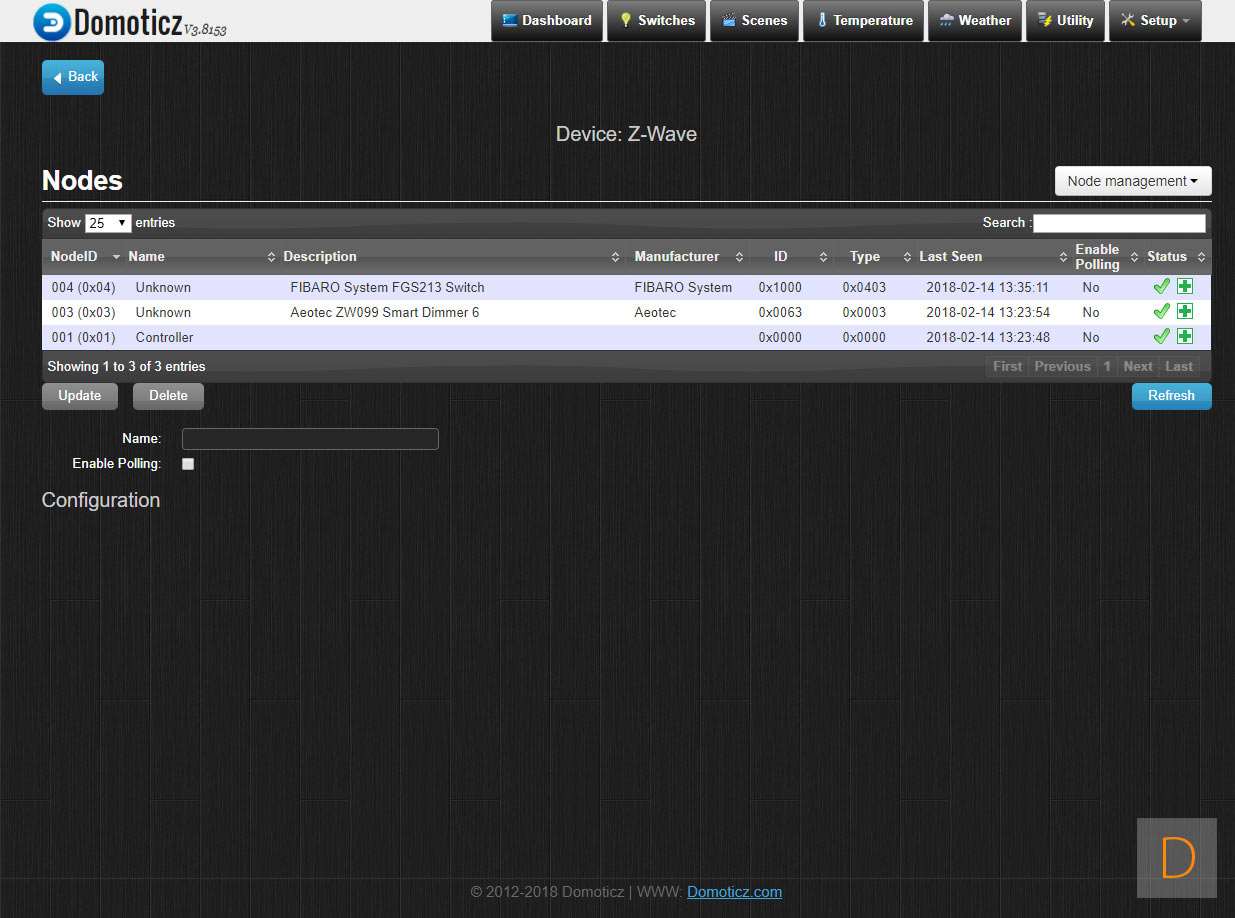Toggle the Enable Polling checkbox
Viewport: 1235px width, 918px height.
click(188, 464)
